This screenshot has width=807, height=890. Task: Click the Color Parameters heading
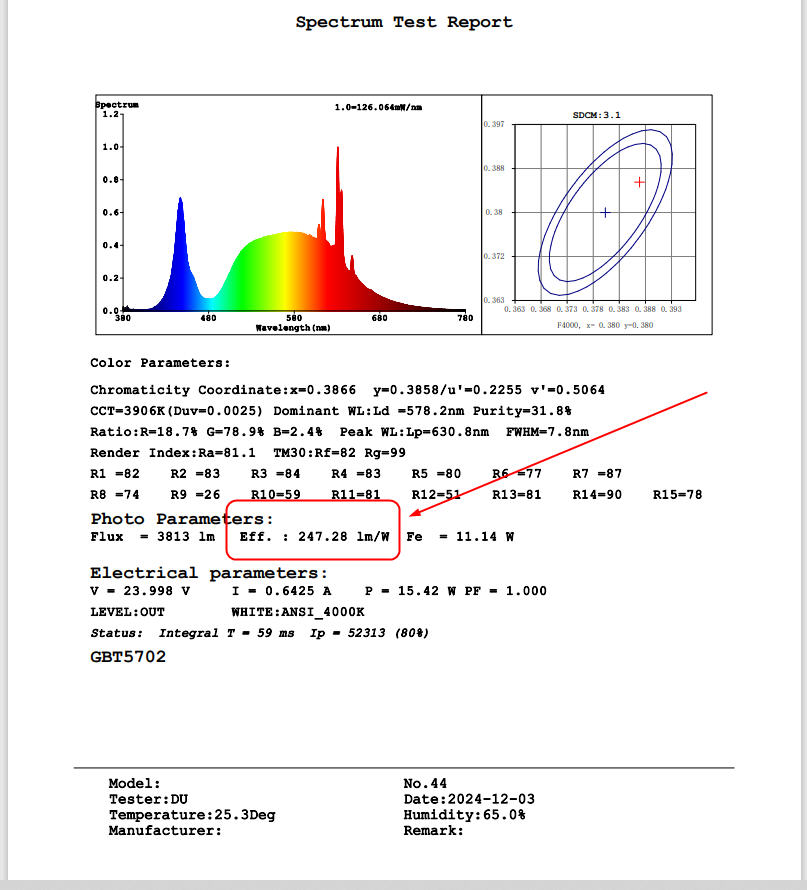[x=160, y=363]
